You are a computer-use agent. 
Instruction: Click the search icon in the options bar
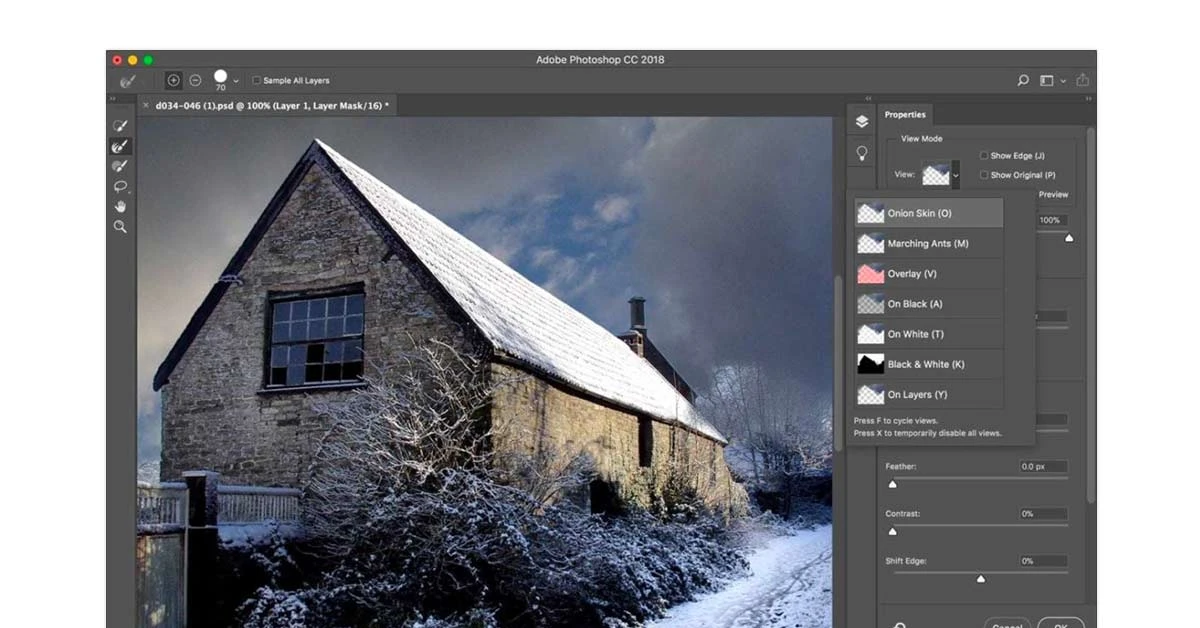pos(1022,80)
